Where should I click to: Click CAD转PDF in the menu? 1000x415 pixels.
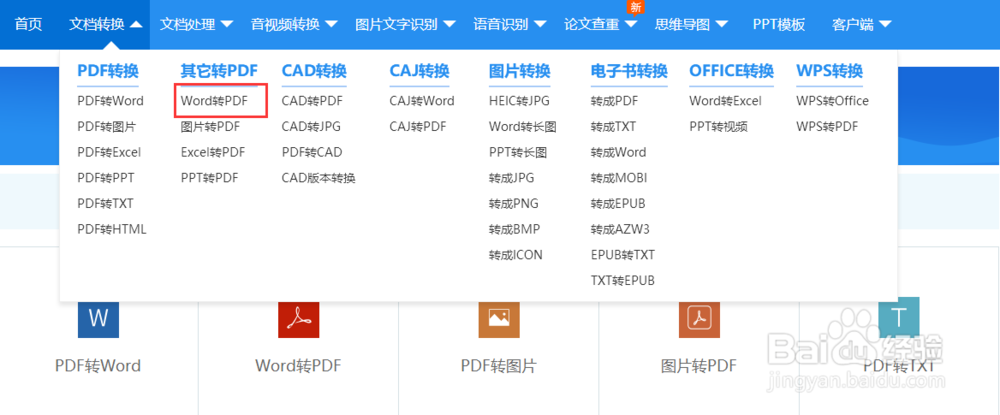(312, 101)
